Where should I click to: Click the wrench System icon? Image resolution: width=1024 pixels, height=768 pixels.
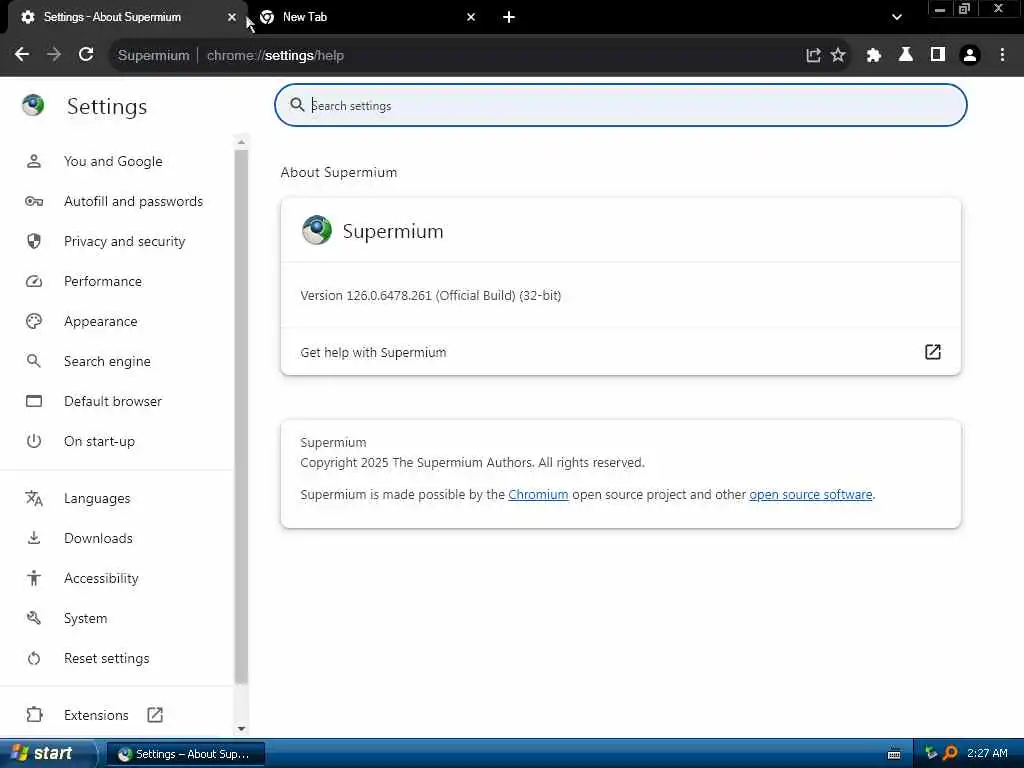tap(34, 618)
